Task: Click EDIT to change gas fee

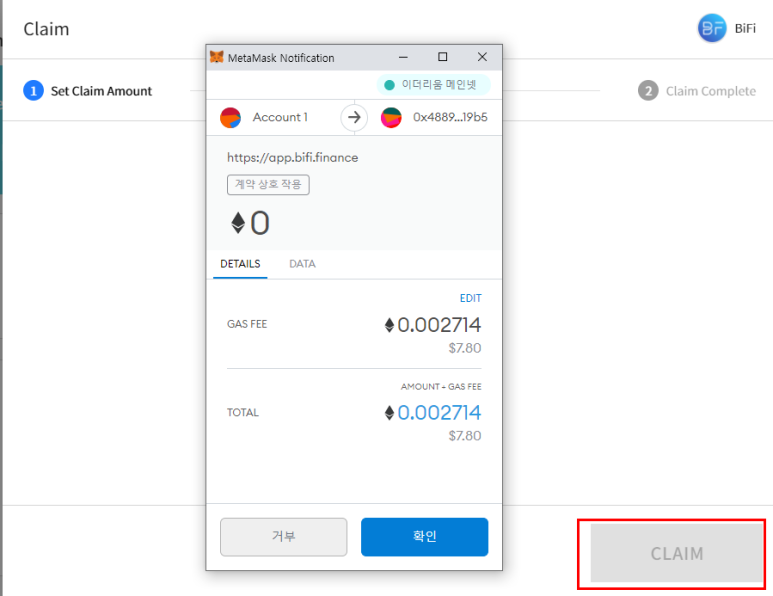Action: pos(470,298)
